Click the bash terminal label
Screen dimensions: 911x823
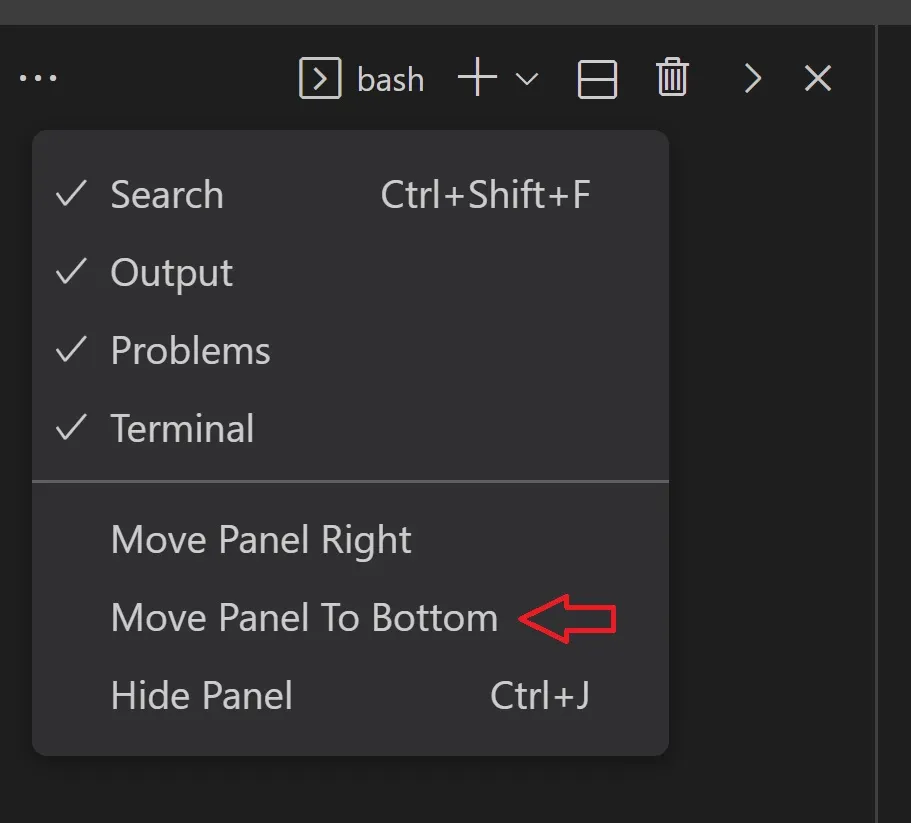[x=390, y=79]
